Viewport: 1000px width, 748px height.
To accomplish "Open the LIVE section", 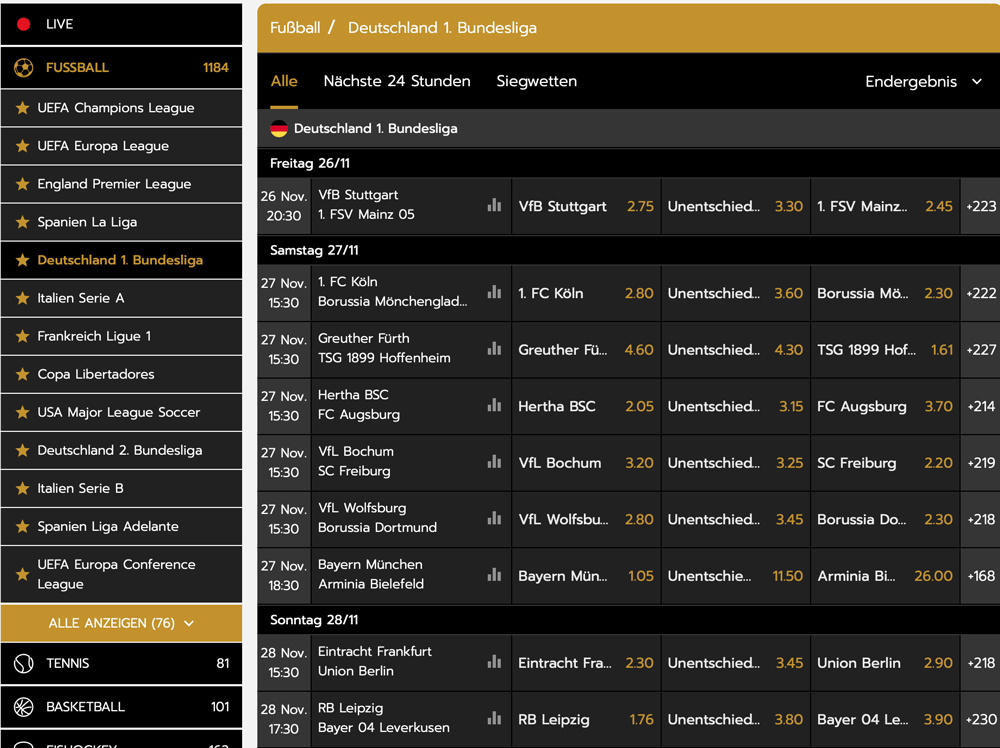I will [121, 24].
